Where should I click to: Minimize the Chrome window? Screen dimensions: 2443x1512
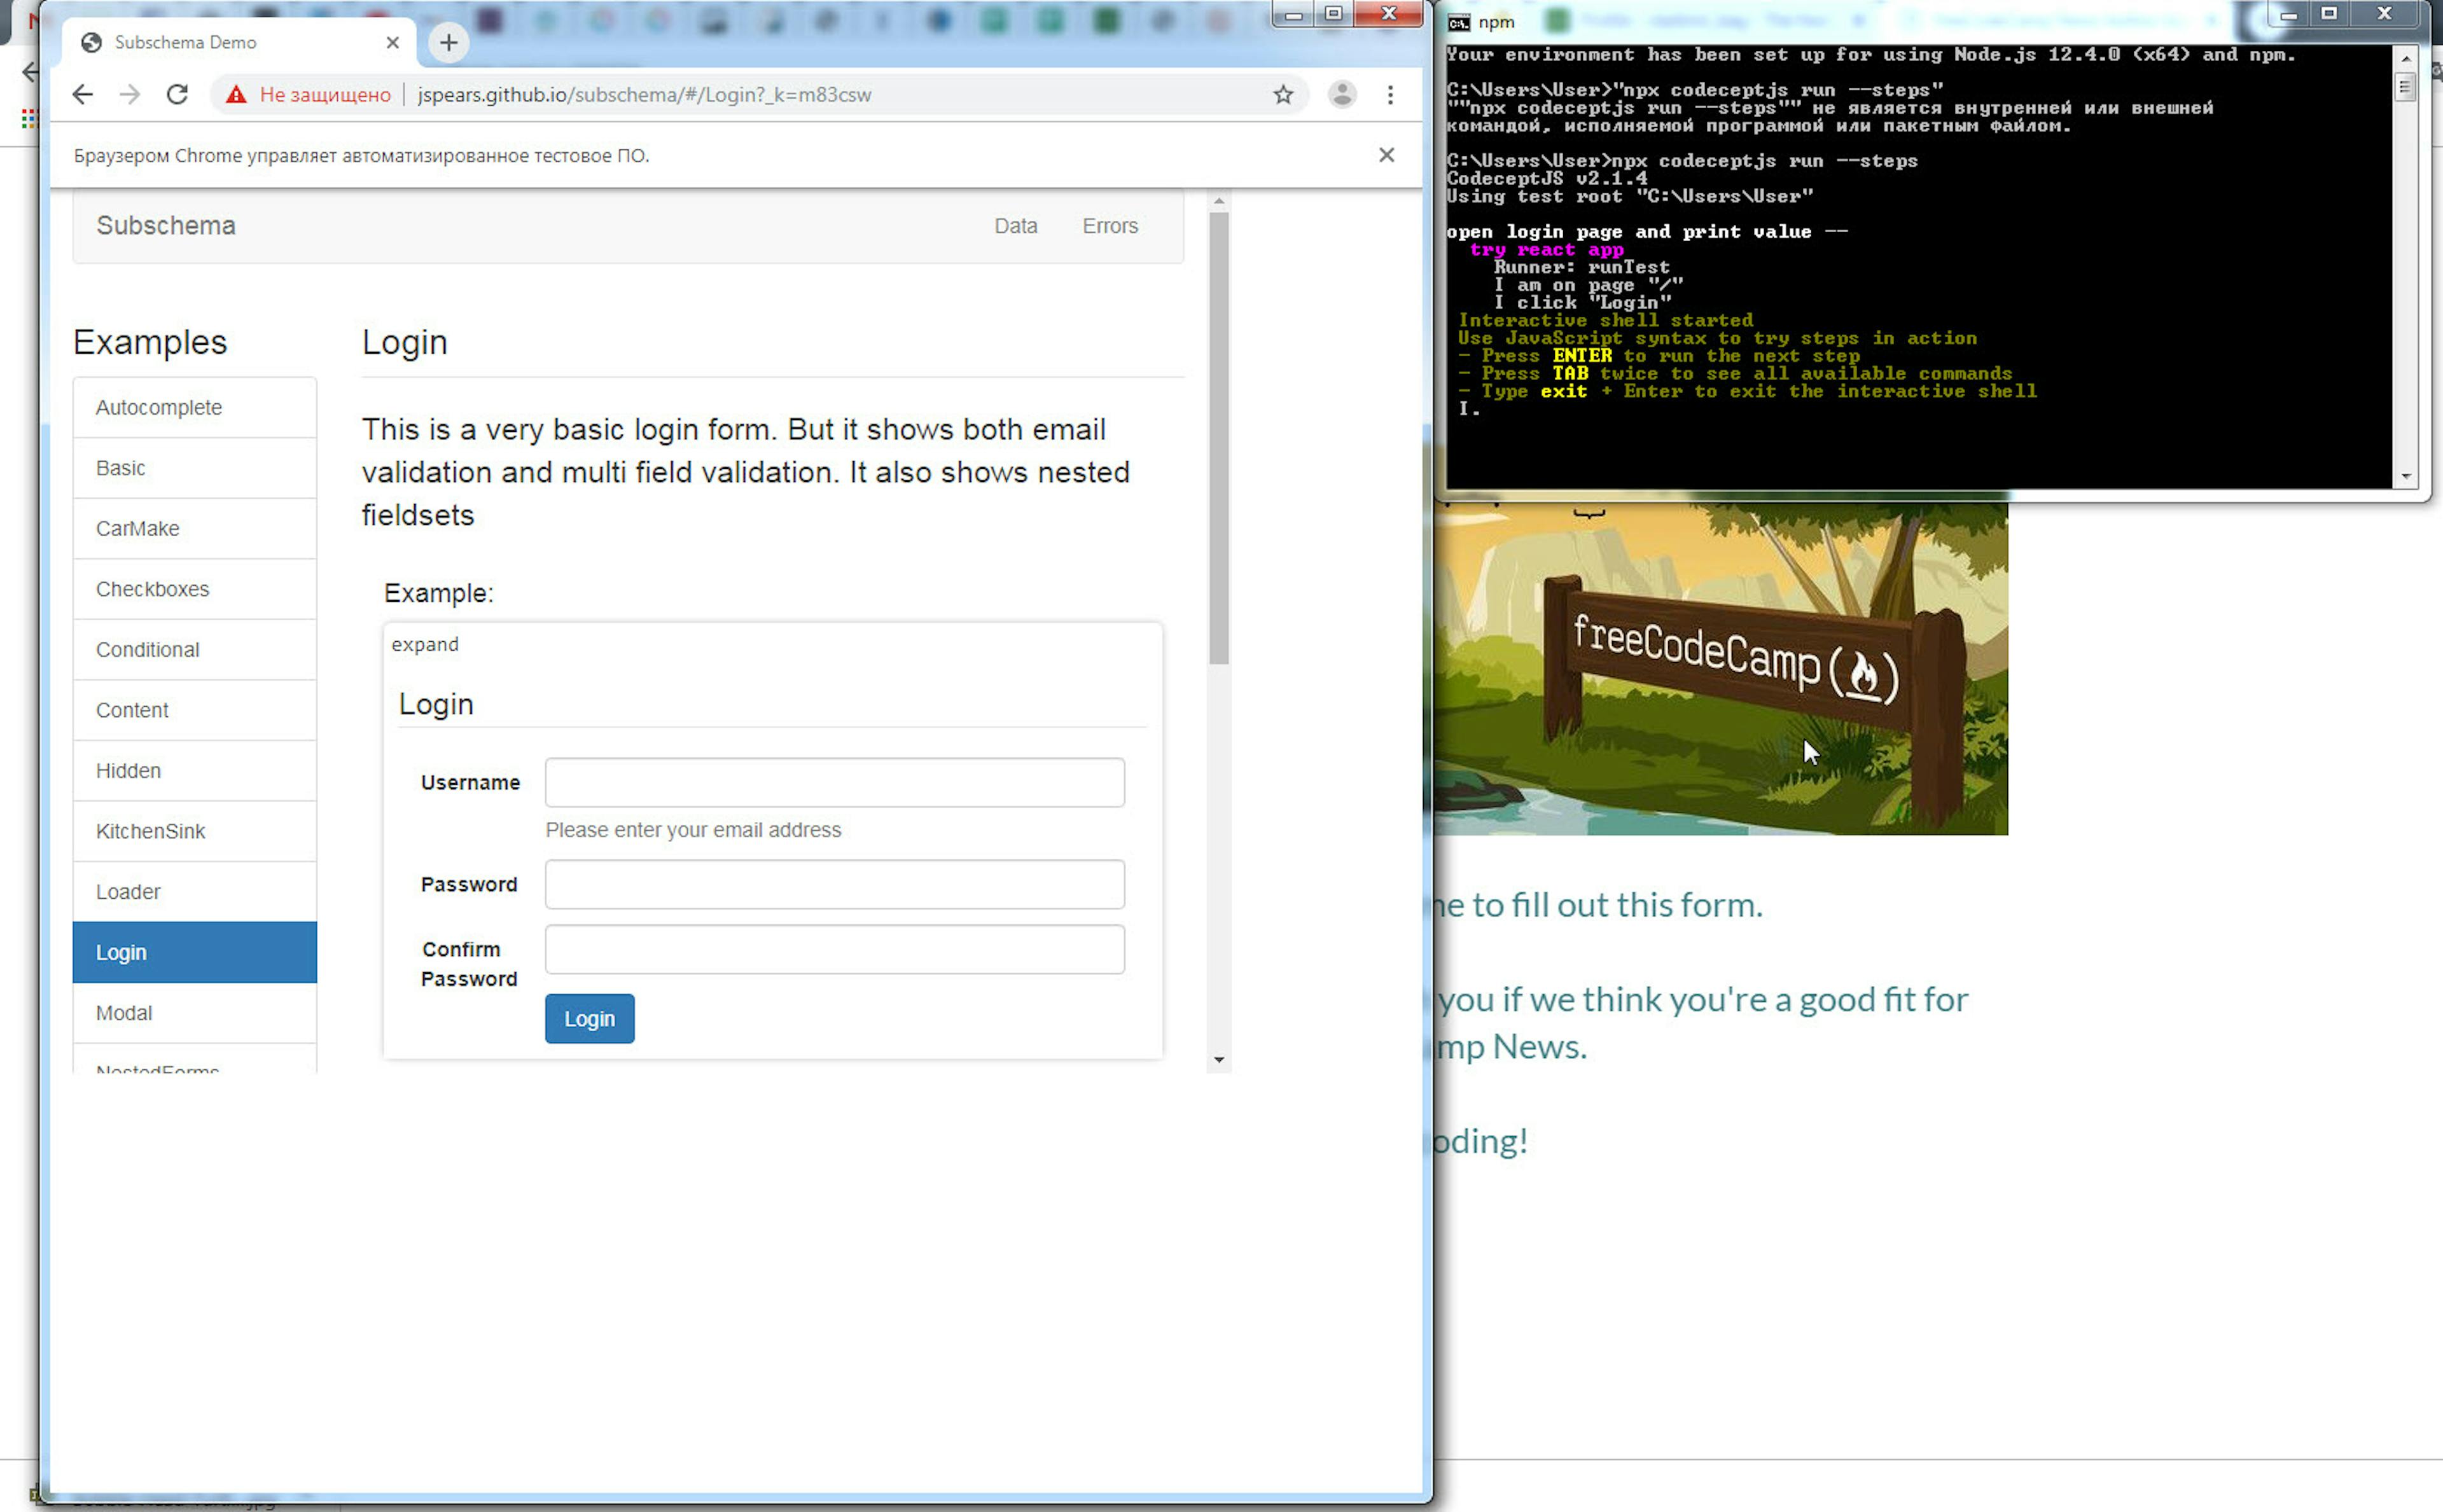point(1293,14)
